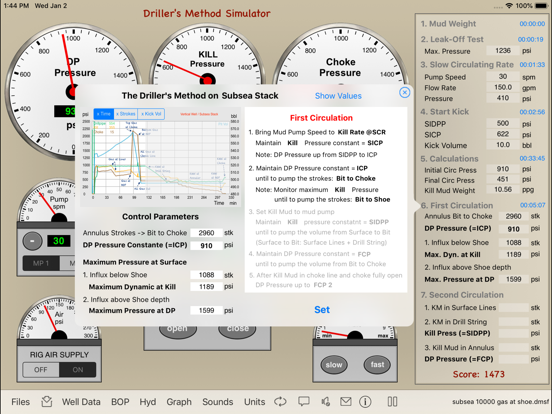This screenshot has width=552, height=414.
Task: Click the partially hidden close button
Action: point(238,331)
